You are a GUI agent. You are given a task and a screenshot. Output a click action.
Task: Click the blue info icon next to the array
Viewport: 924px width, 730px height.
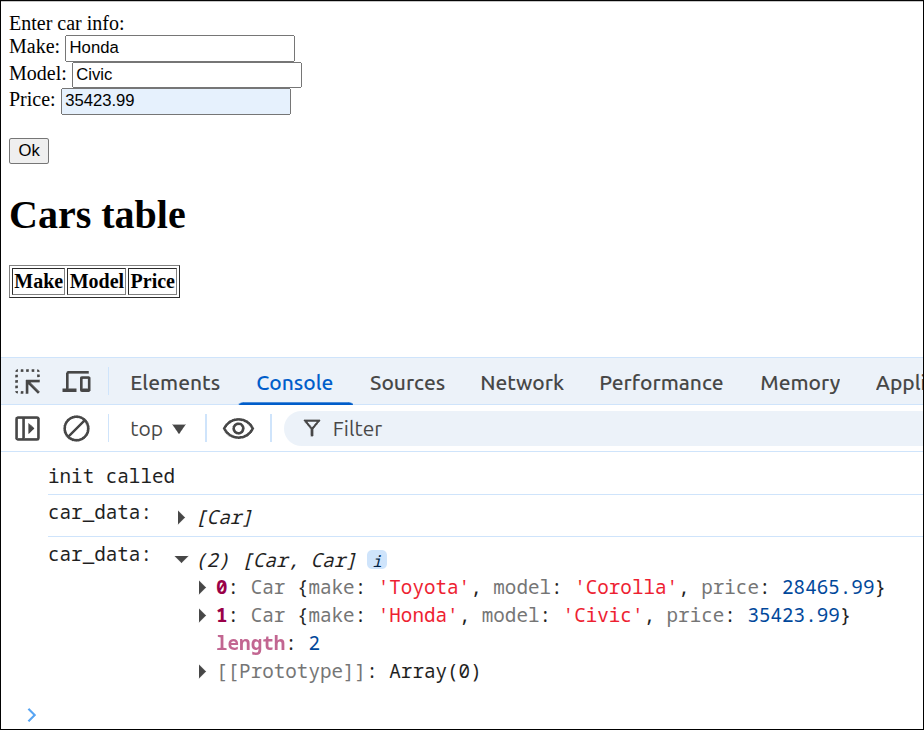click(x=377, y=559)
